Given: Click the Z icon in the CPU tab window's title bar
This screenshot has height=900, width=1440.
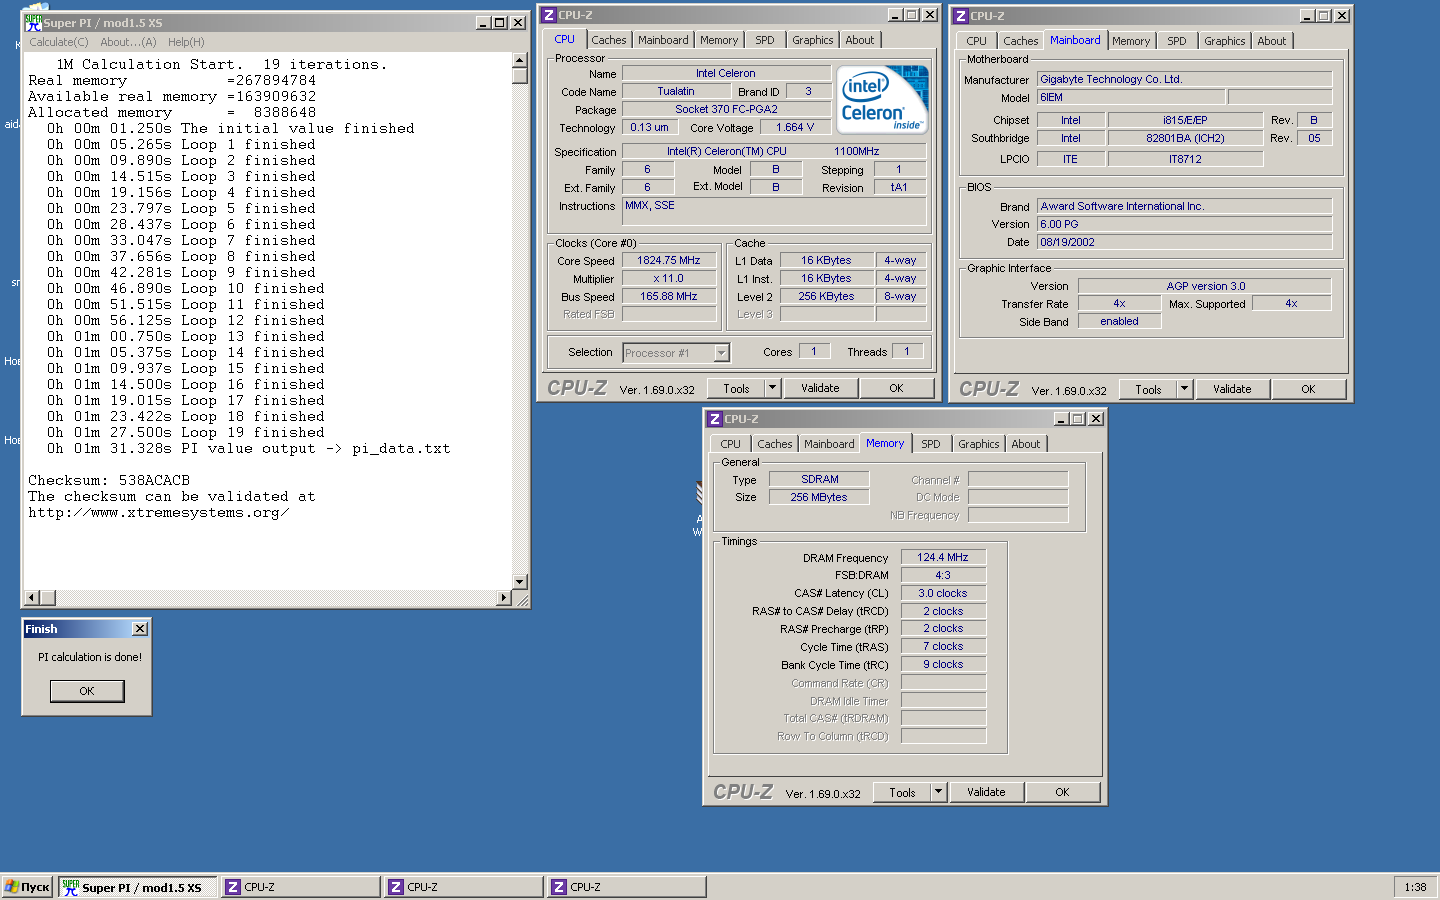Looking at the screenshot, I should [548, 15].
